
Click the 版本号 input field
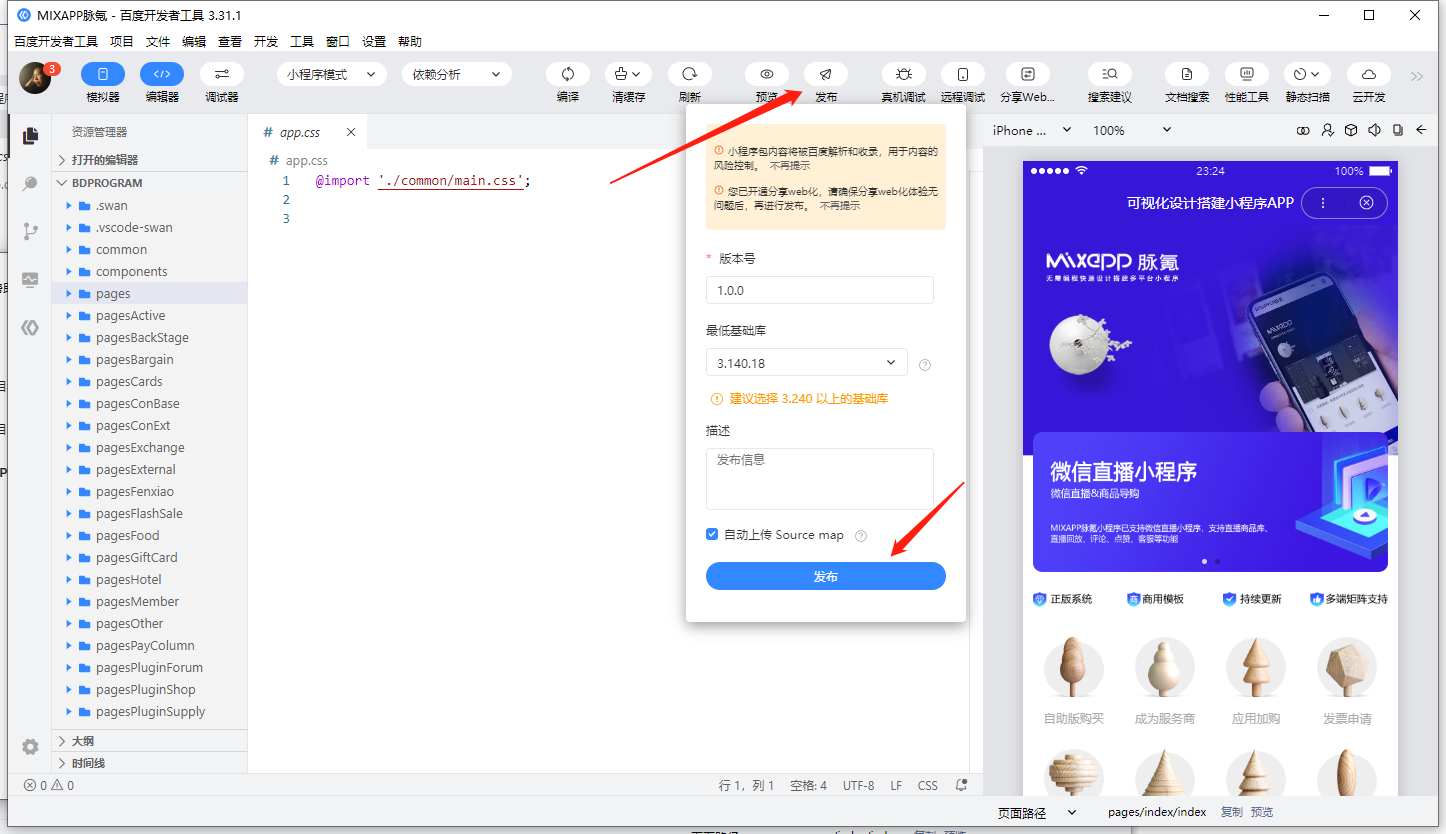click(x=820, y=290)
